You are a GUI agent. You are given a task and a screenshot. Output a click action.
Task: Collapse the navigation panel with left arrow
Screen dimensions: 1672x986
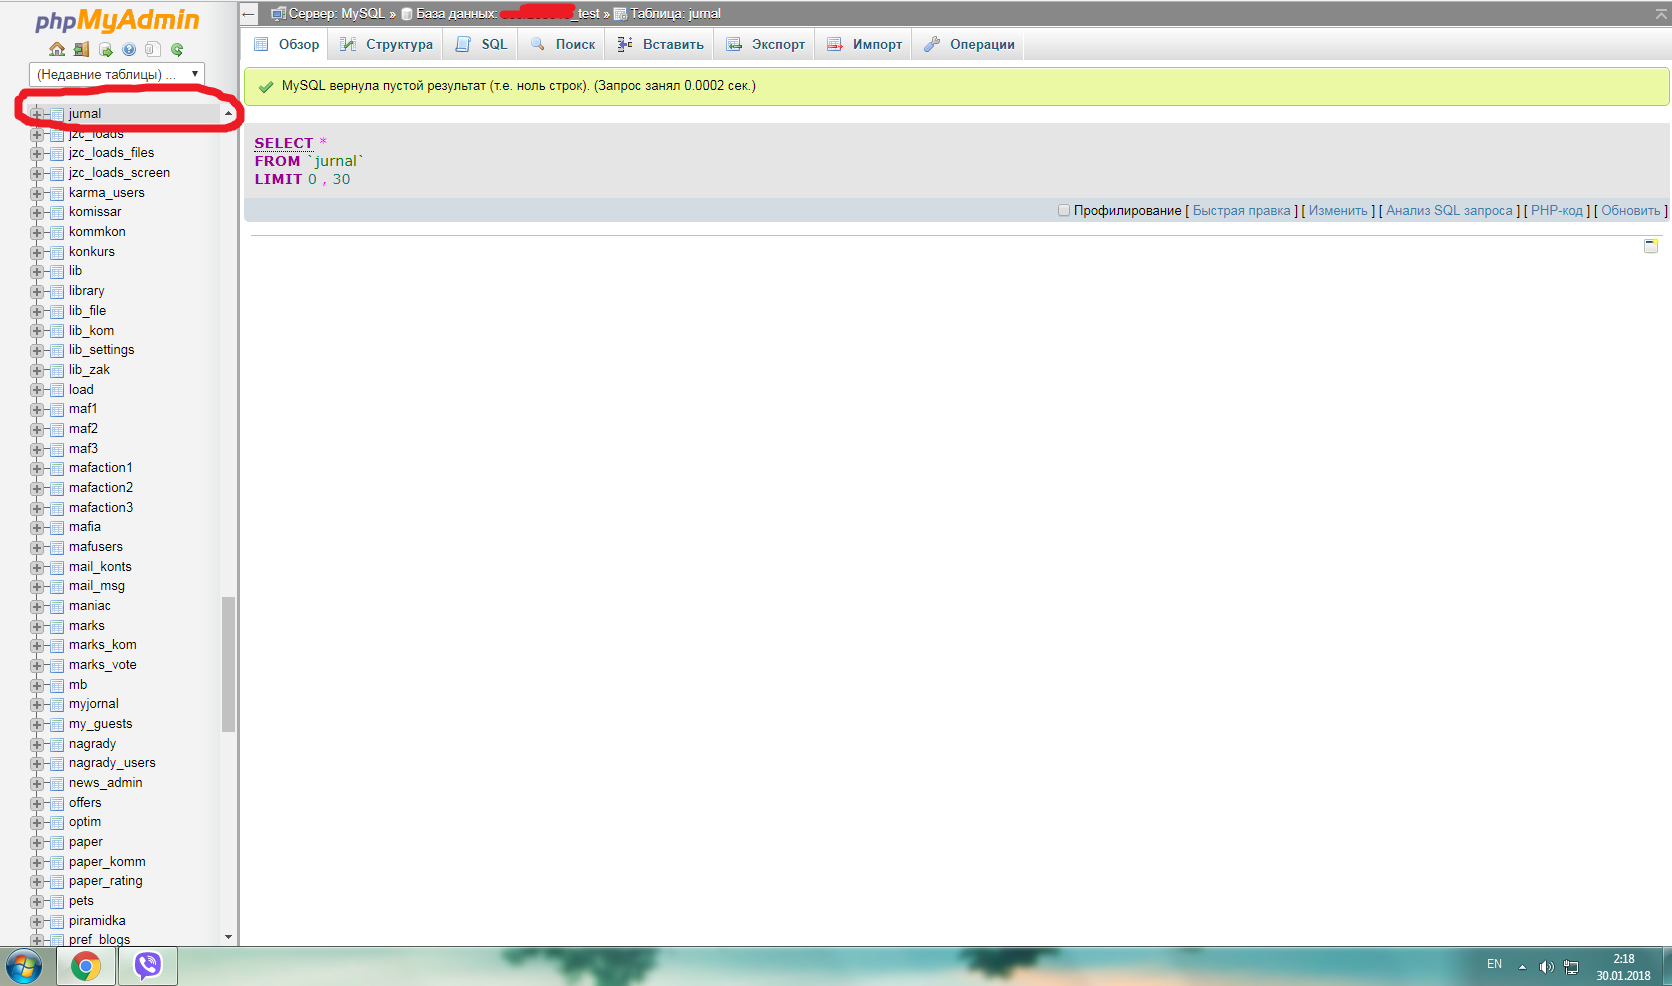click(x=249, y=14)
